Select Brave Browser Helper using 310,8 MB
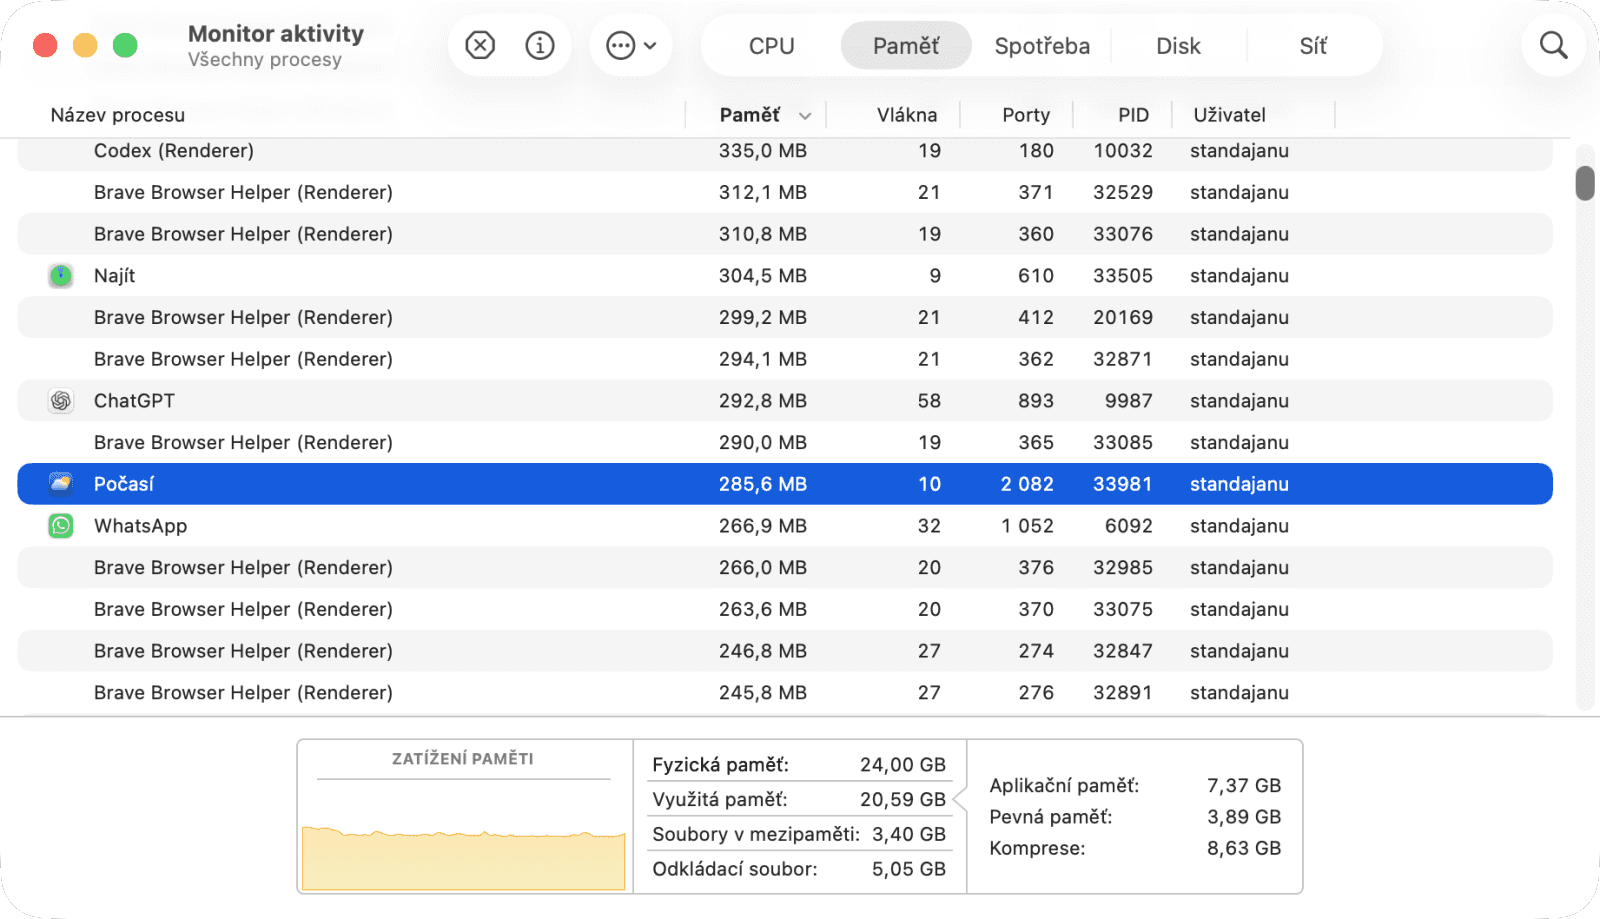The width and height of the screenshot is (1600, 919). [785, 234]
